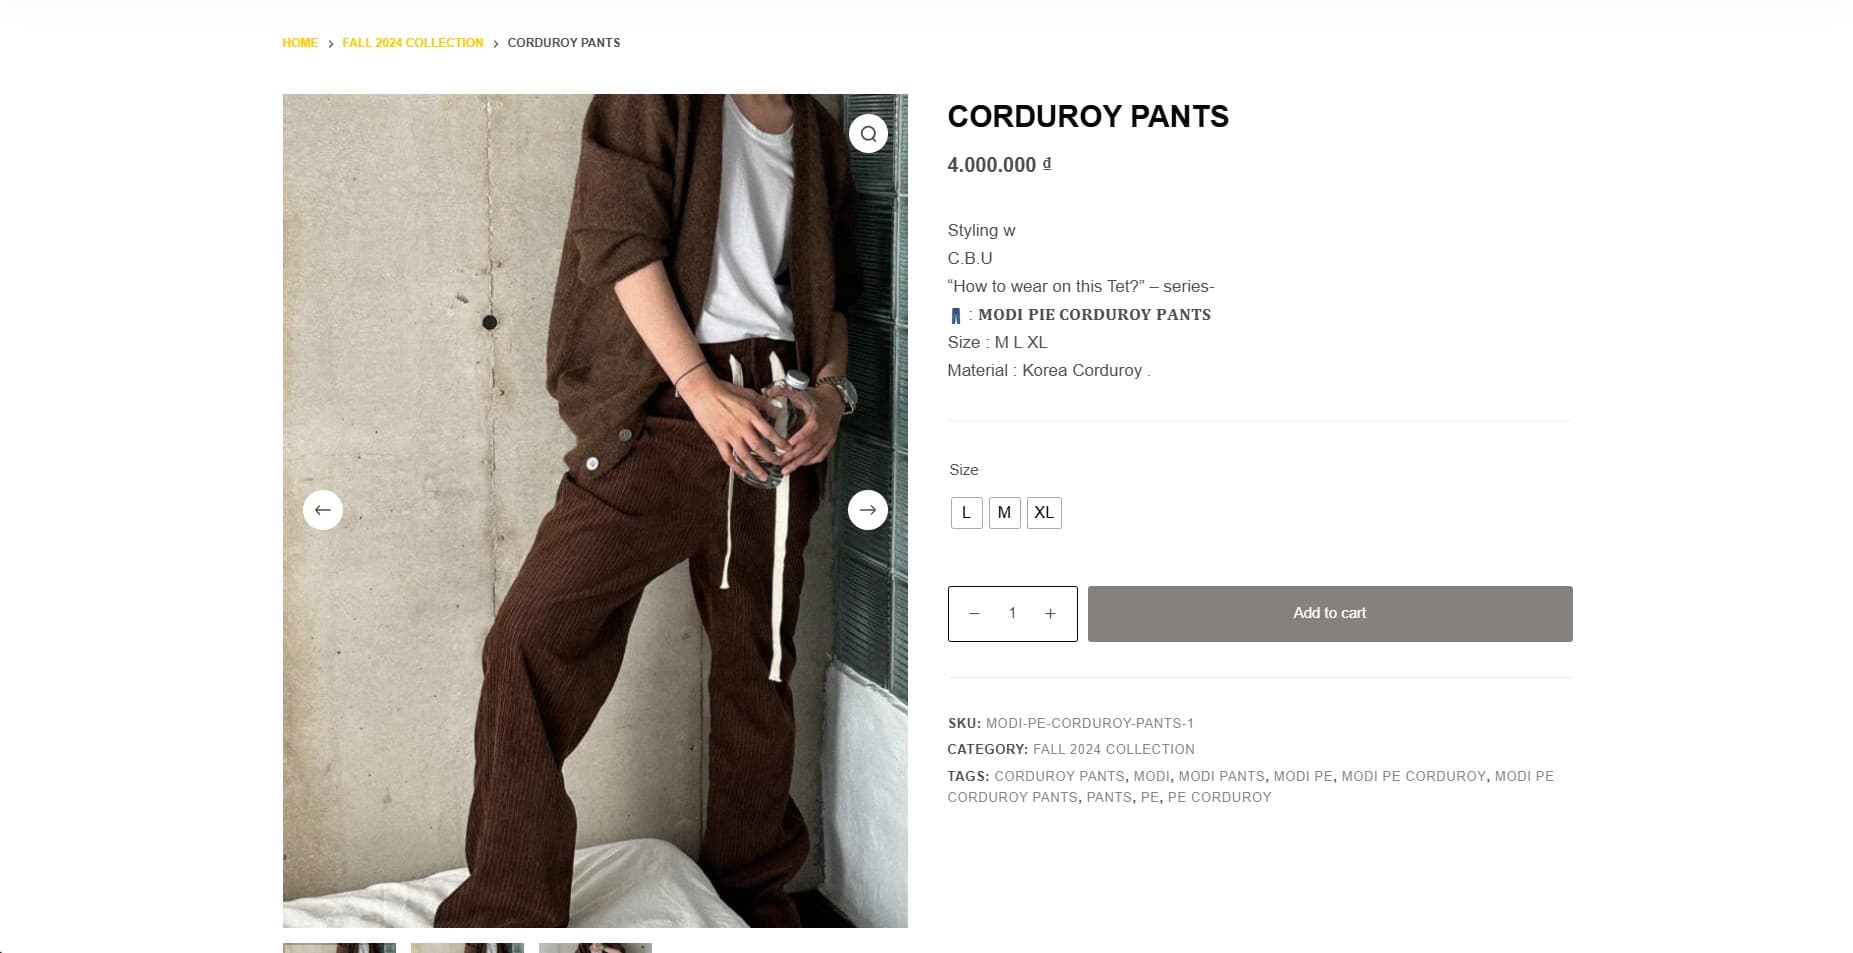The image size is (1853, 953).
Task: Open the image zoom magnifier icon
Action: coord(867,132)
